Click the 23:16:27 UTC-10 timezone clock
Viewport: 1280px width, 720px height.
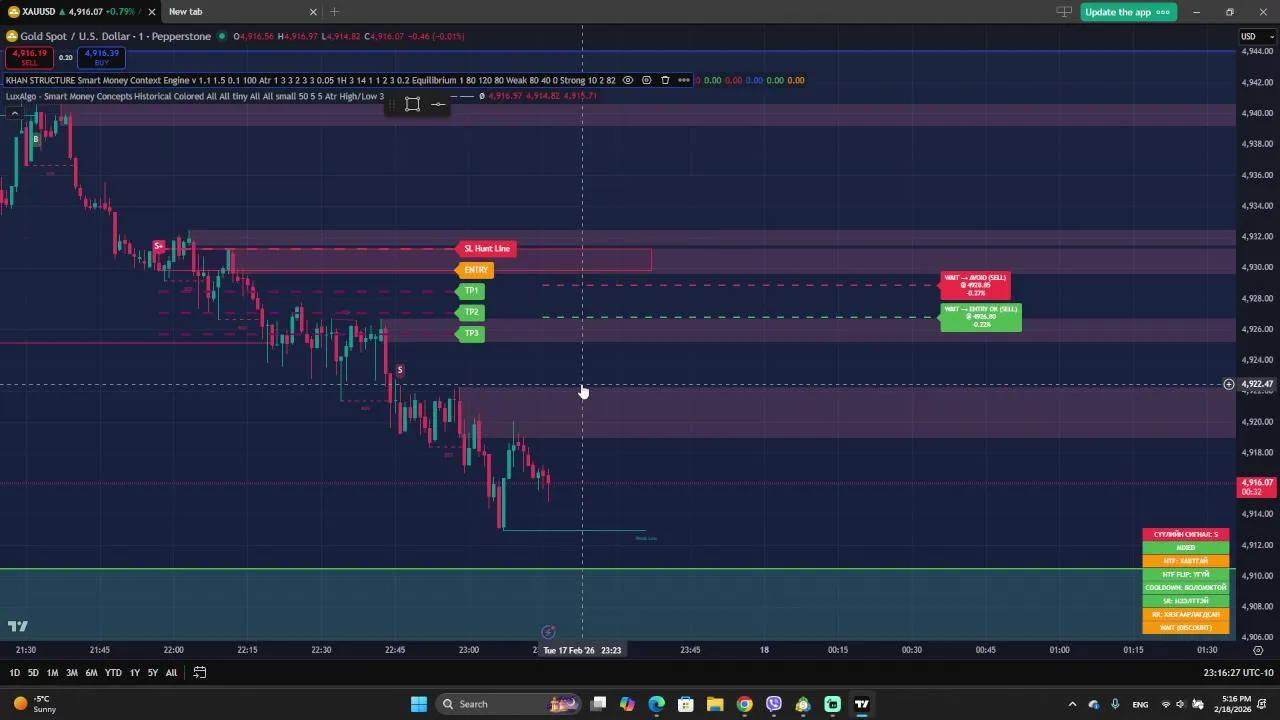1238,673
